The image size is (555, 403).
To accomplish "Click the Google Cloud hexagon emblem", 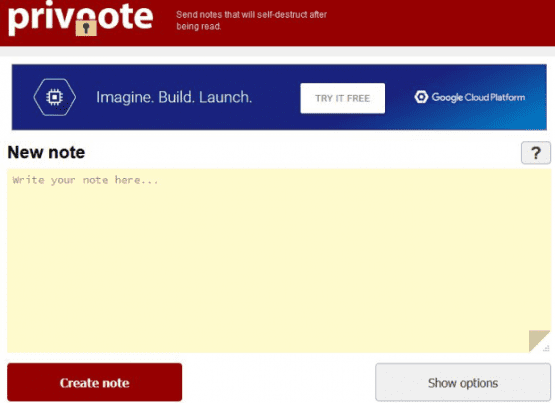I will pos(421,97).
